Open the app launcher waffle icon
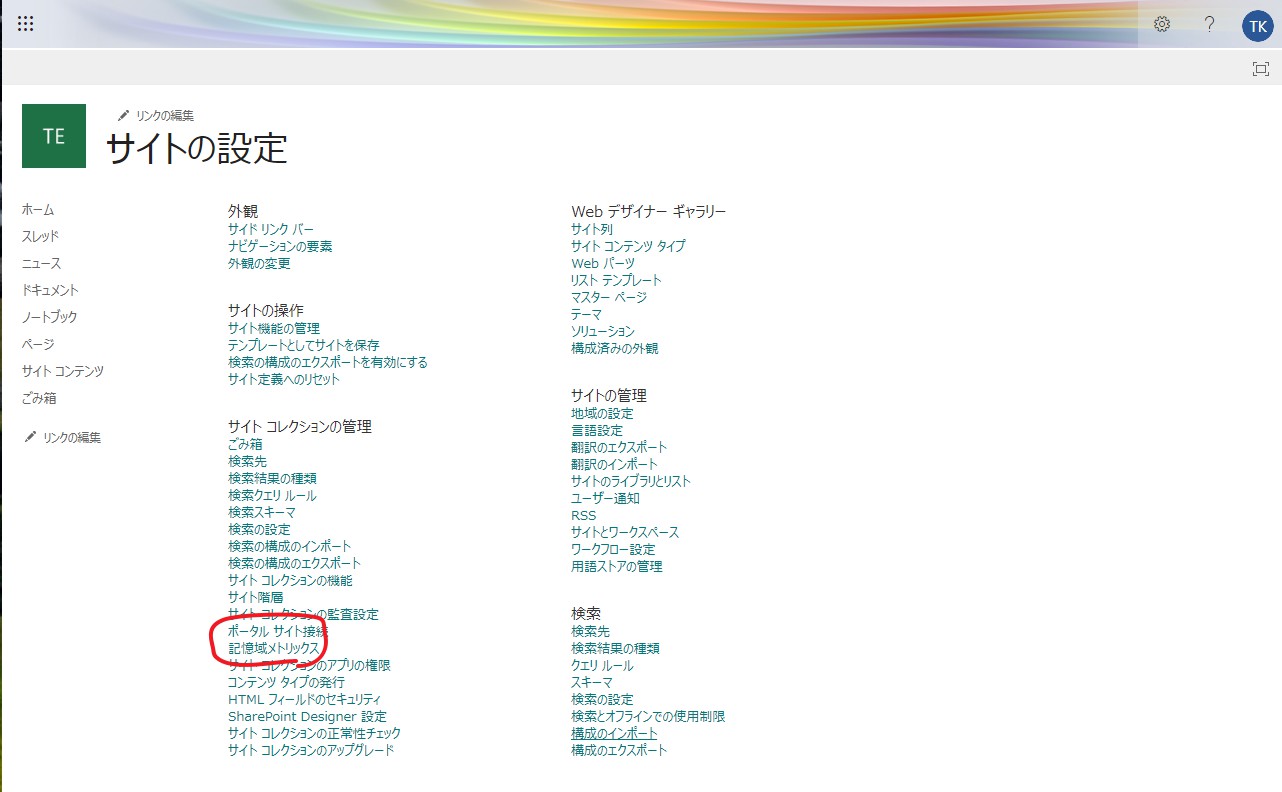This screenshot has height=792, width=1282. pyautogui.click(x=26, y=24)
